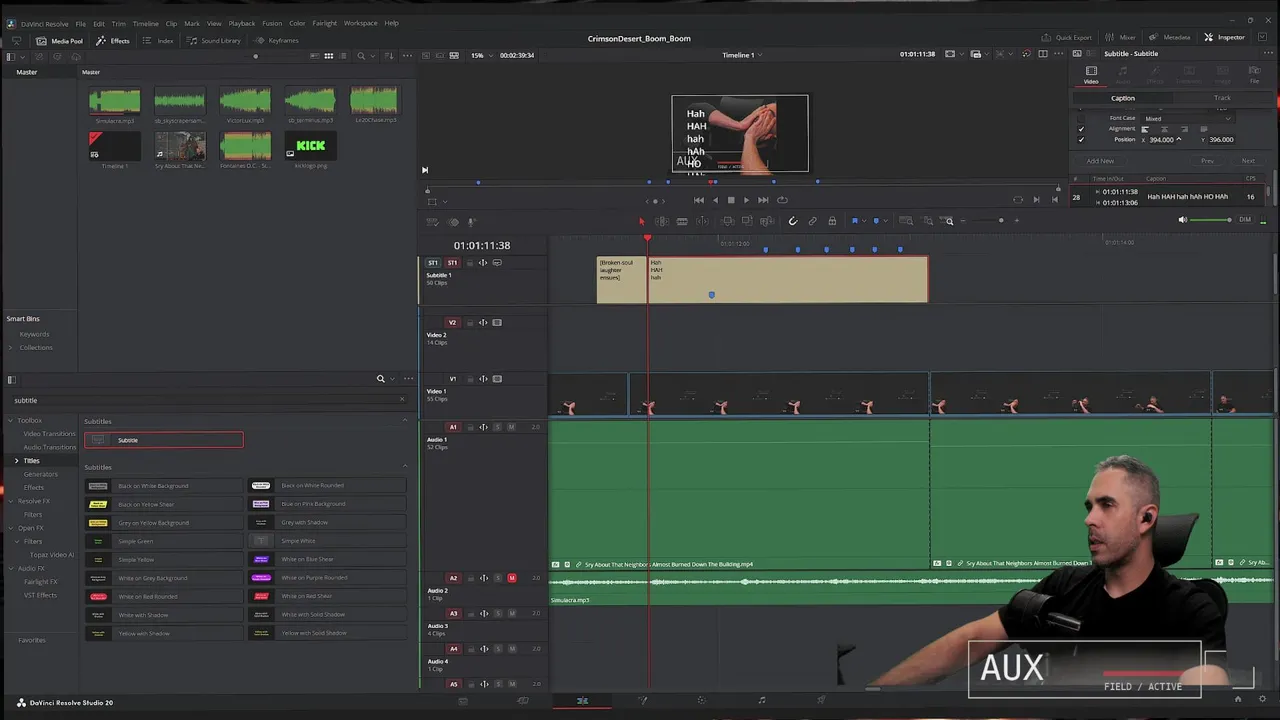Add a blue marker on timeline toolbar
Viewport: 1280px width, 720px height.
(876, 221)
